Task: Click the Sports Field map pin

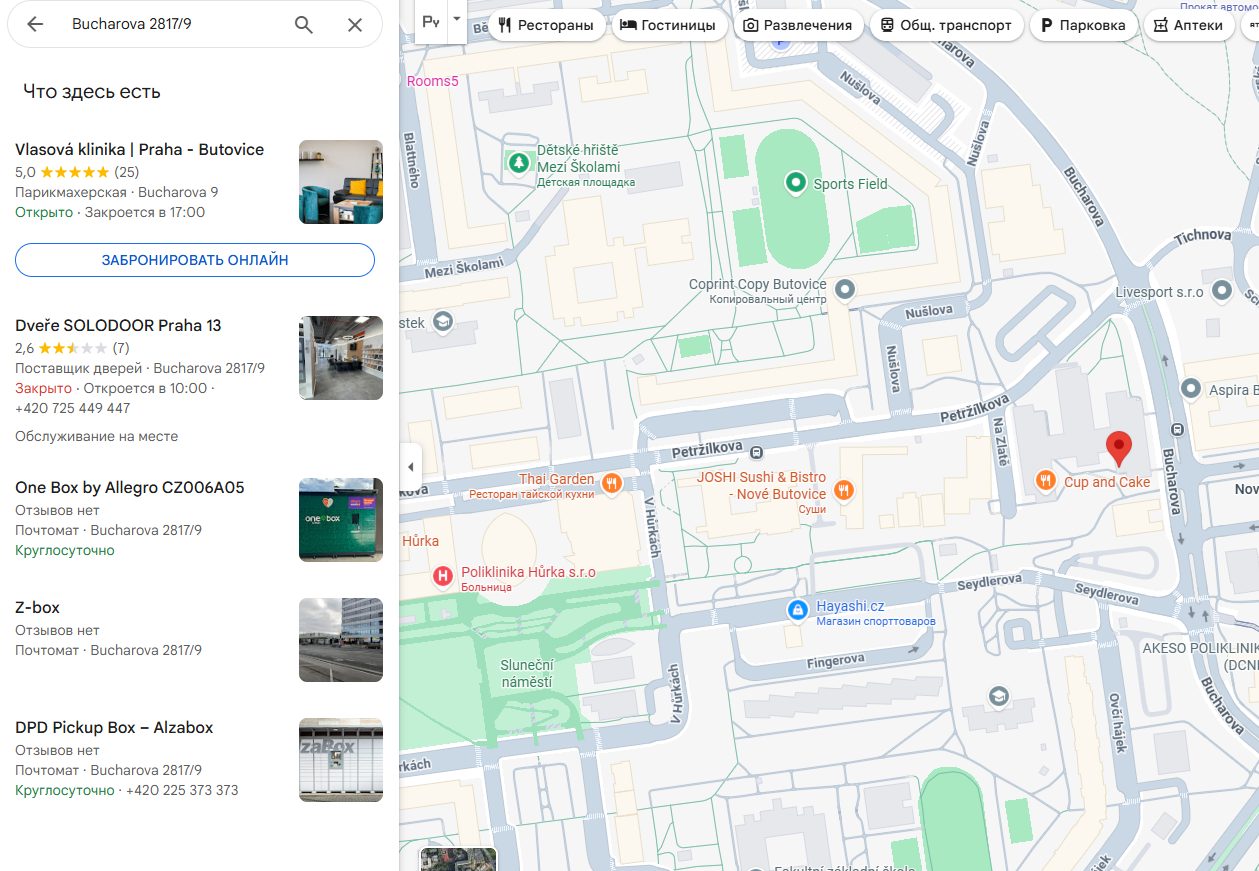Action: click(795, 183)
